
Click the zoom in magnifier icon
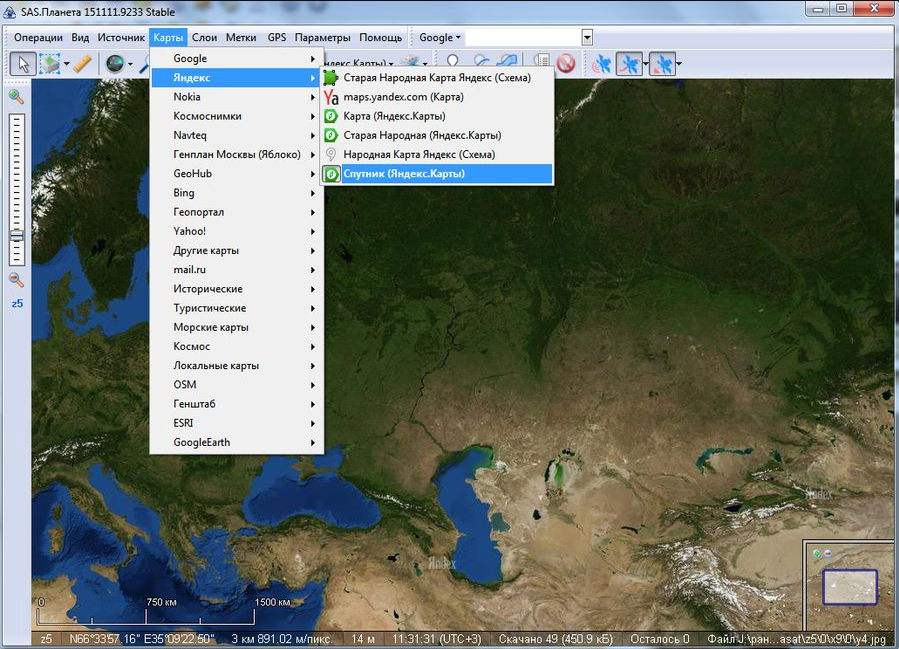click(x=16, y=96)
